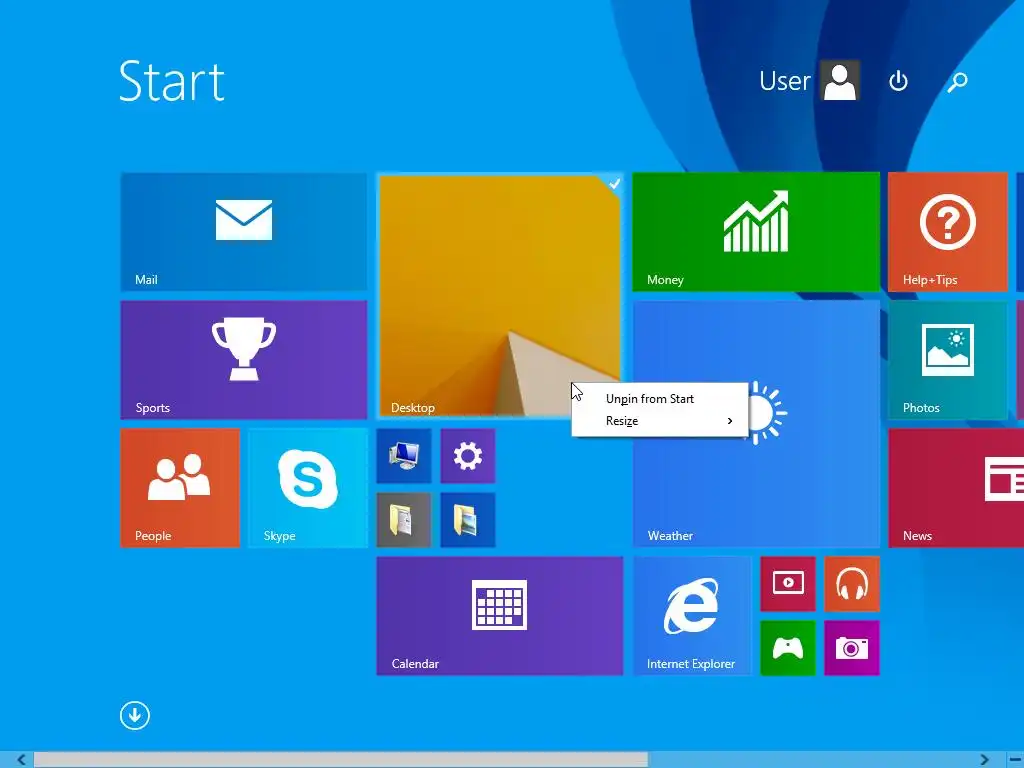Open the Skype tile
The image size is (1024, 768).
308,487
